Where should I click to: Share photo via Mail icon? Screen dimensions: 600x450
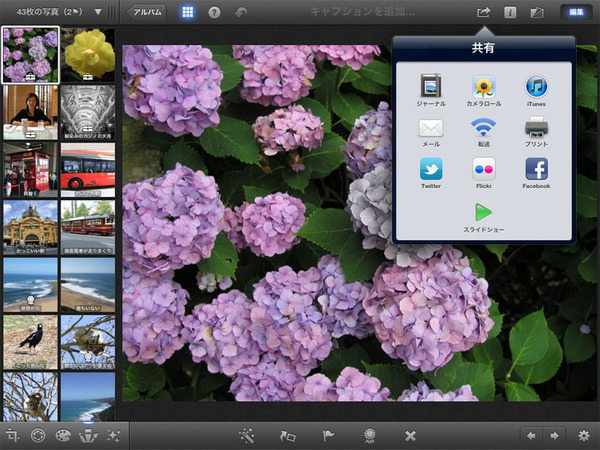pyautogui.click(x=431, y=128)
